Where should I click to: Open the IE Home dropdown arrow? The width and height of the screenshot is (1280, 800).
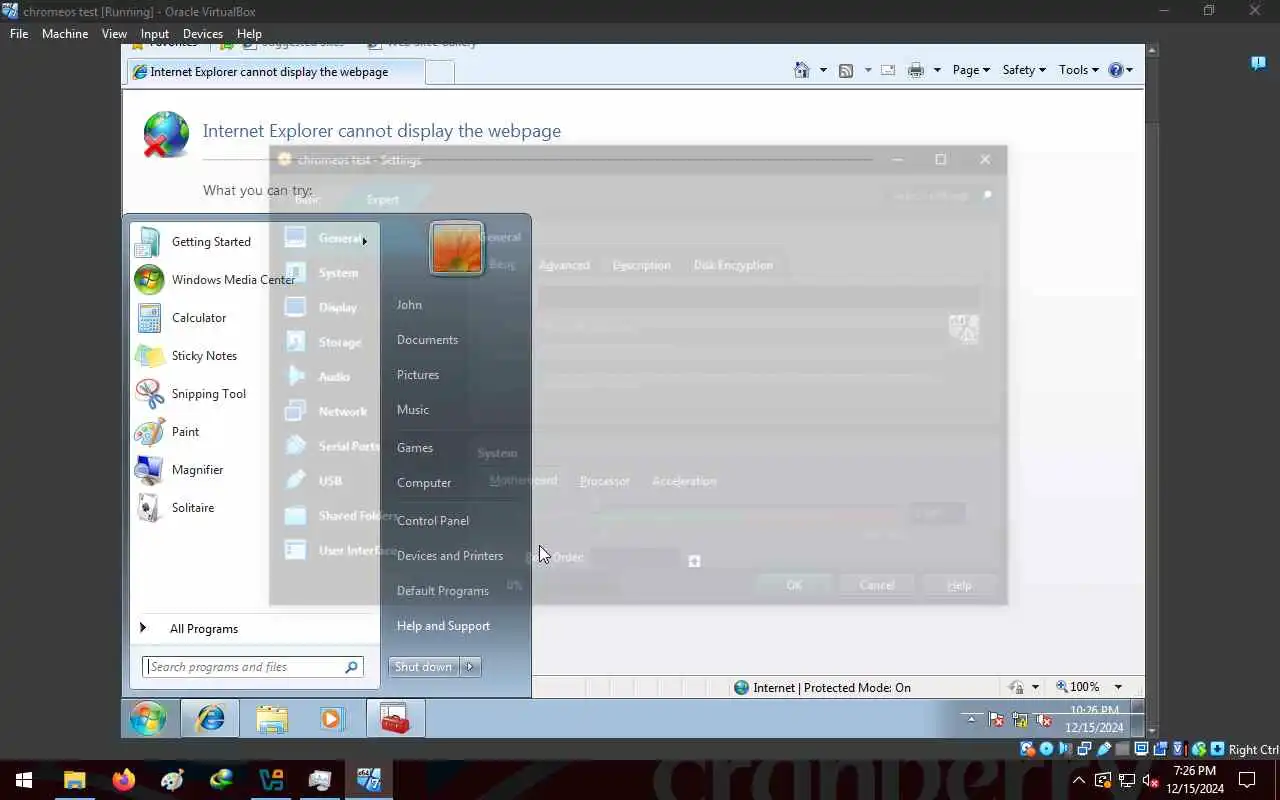[x=823, y=70]
